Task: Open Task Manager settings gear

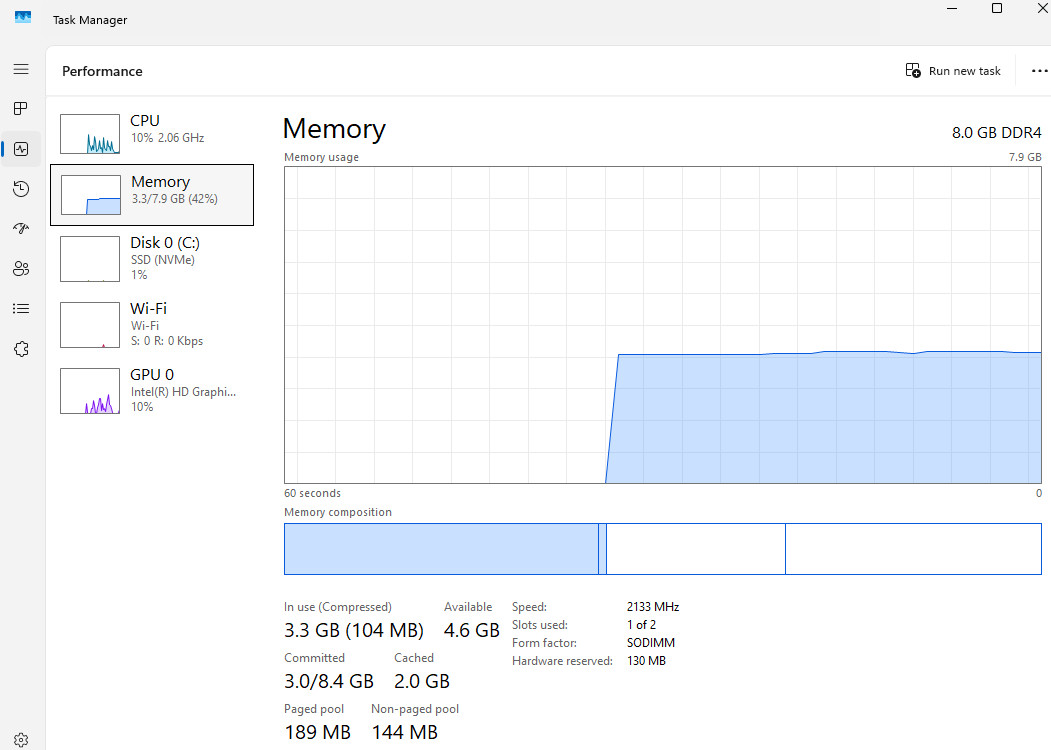Action: click(x=21, y=740)
